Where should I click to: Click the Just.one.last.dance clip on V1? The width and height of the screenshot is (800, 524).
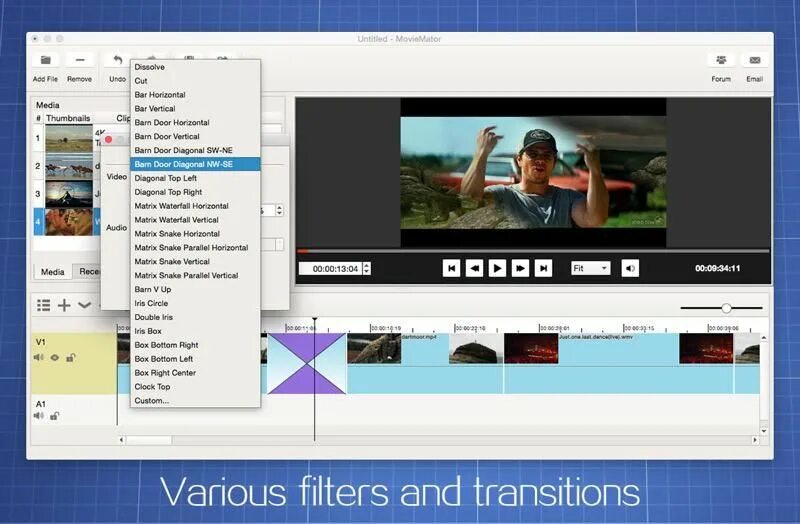click(x=618, y=363)
